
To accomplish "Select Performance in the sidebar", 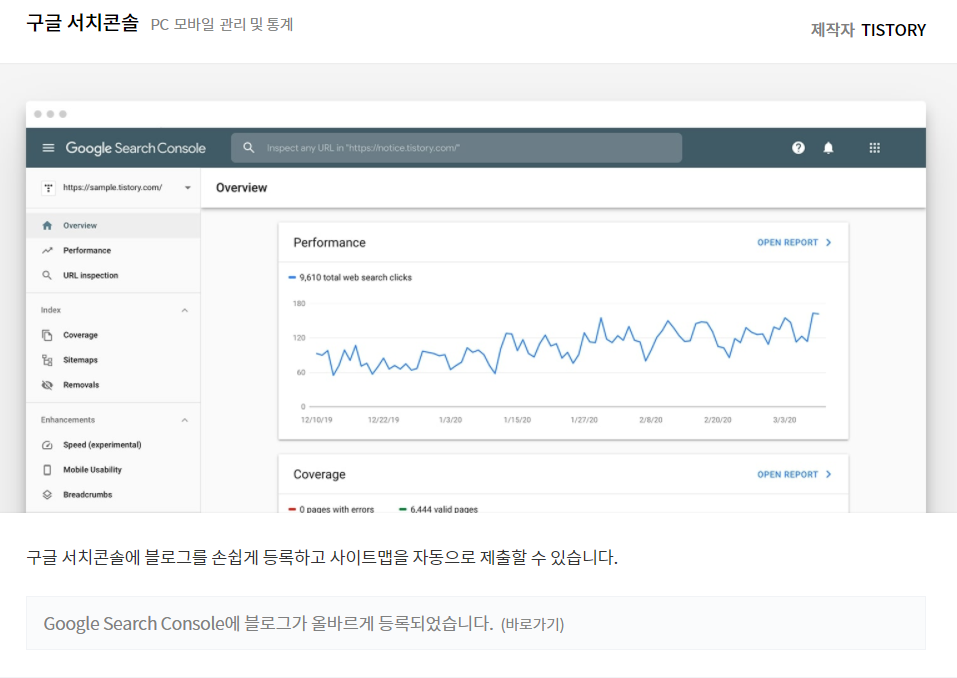I will (x=113, y=251).
